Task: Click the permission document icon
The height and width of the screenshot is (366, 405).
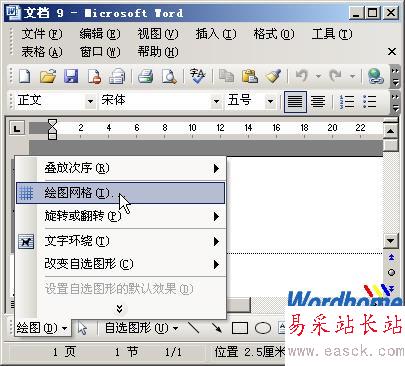Action: coord(94,76)
